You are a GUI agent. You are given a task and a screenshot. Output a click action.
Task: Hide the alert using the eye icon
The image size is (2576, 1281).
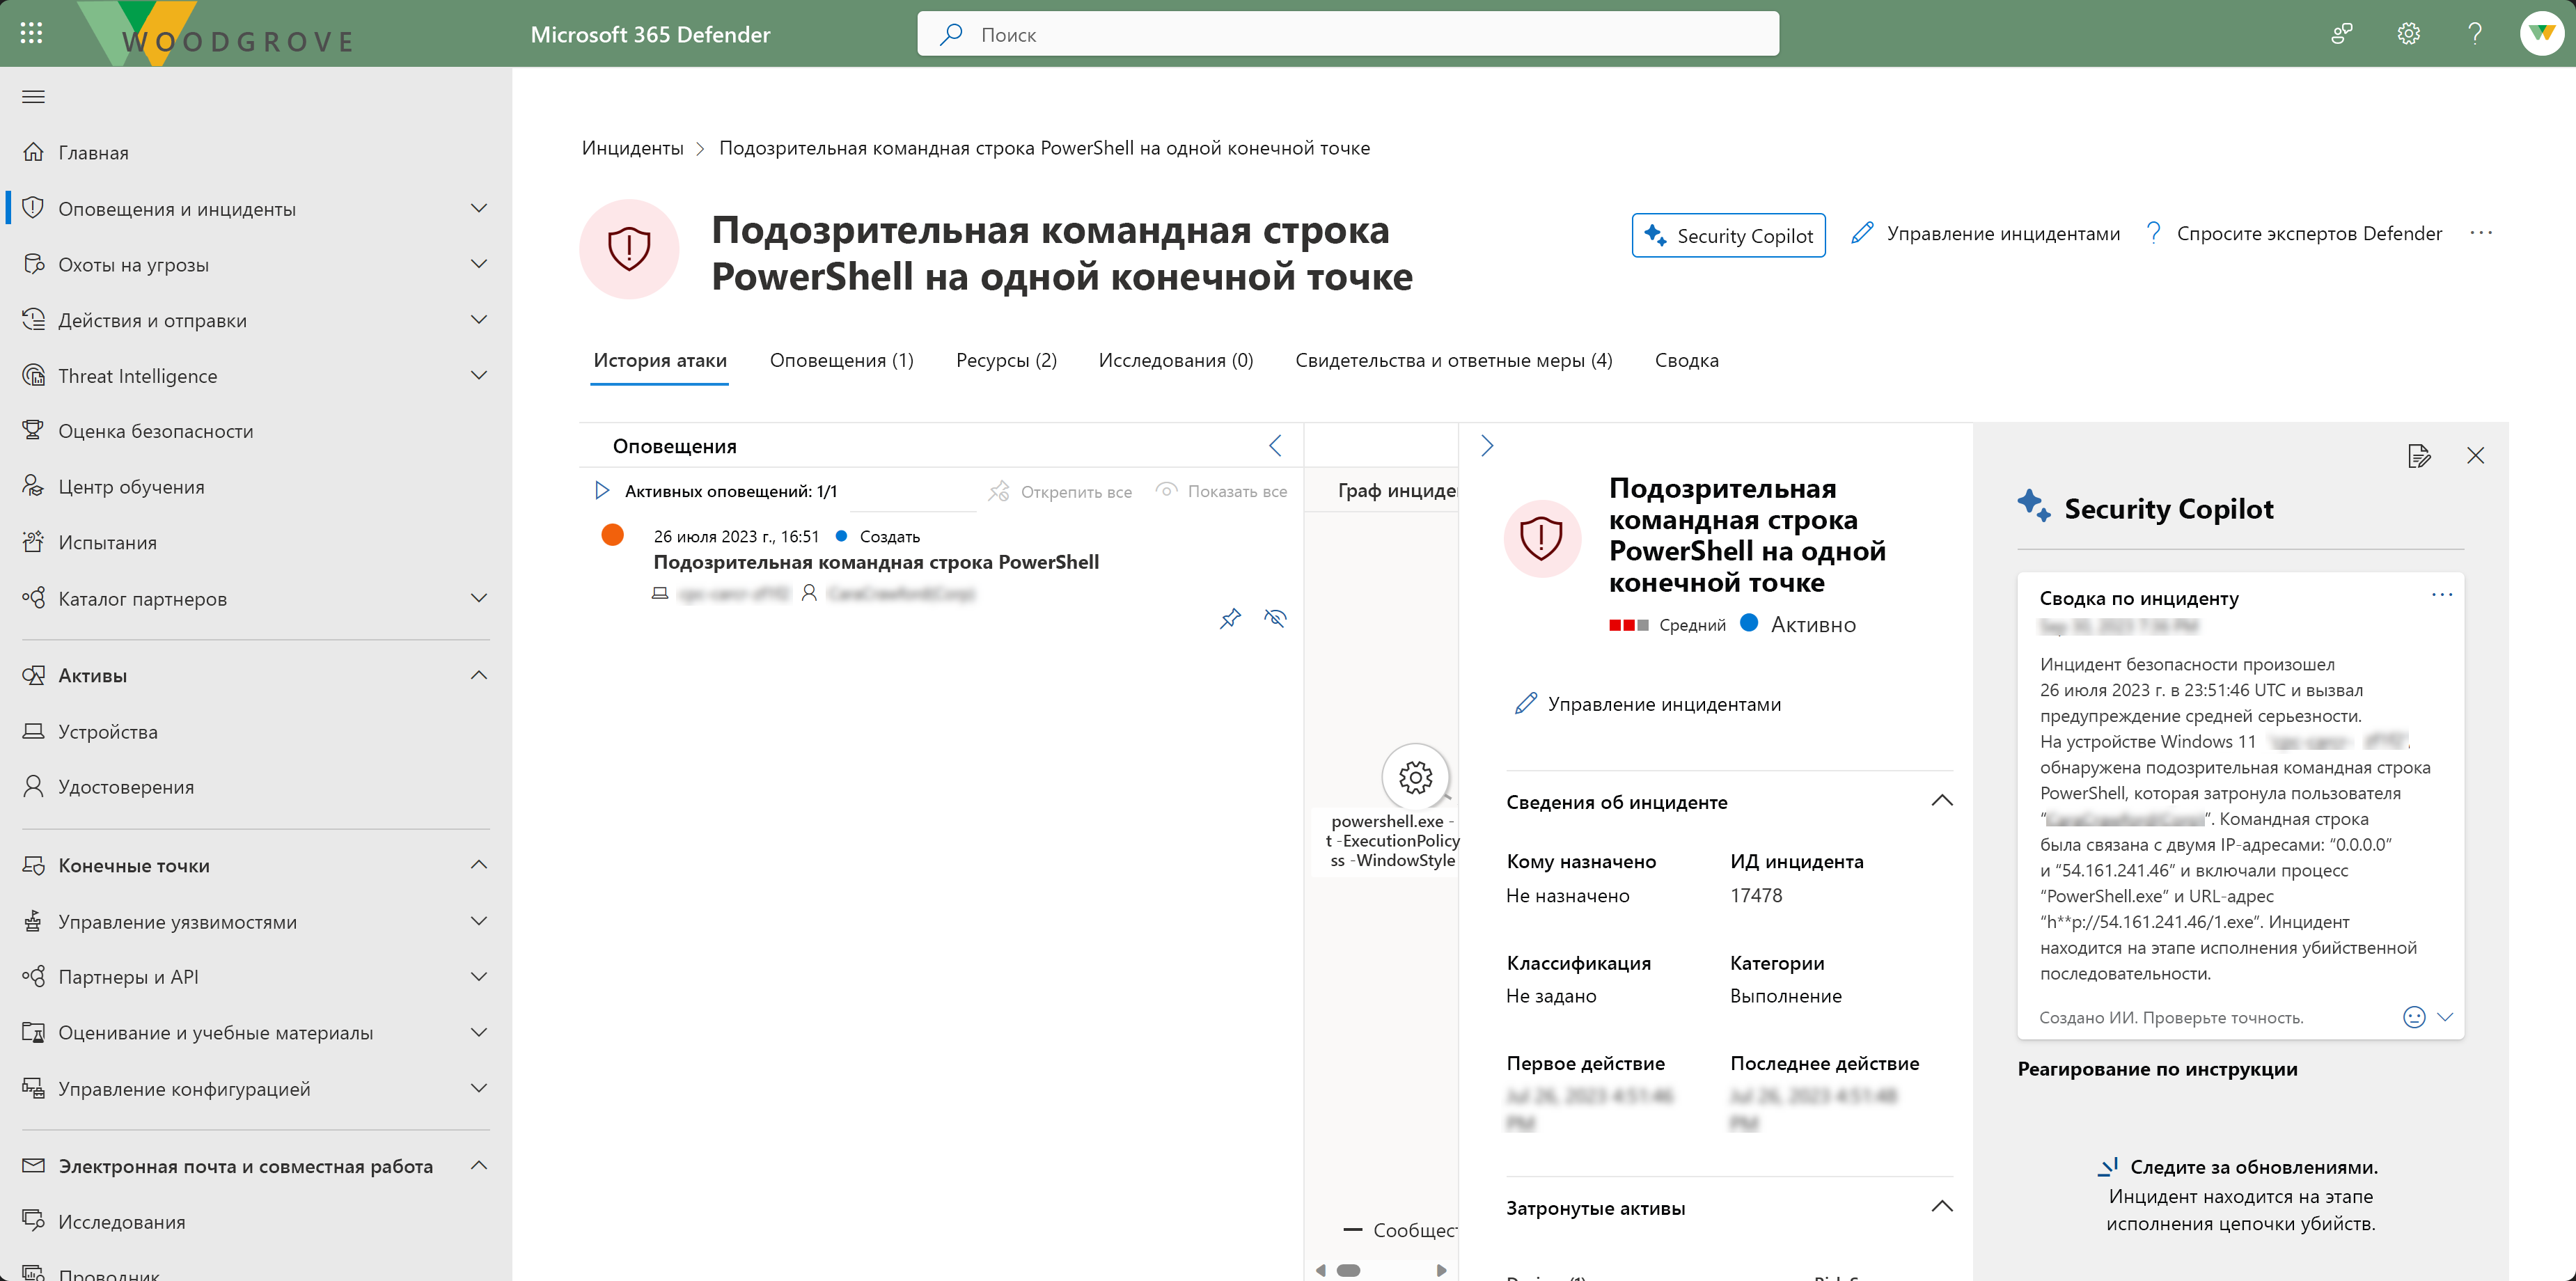click(1275, 618)
